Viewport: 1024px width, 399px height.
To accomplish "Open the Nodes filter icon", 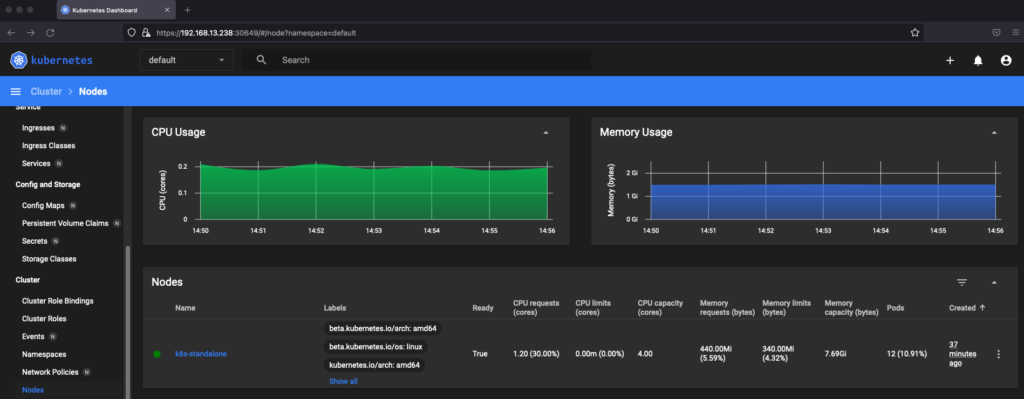I will 962,282.
